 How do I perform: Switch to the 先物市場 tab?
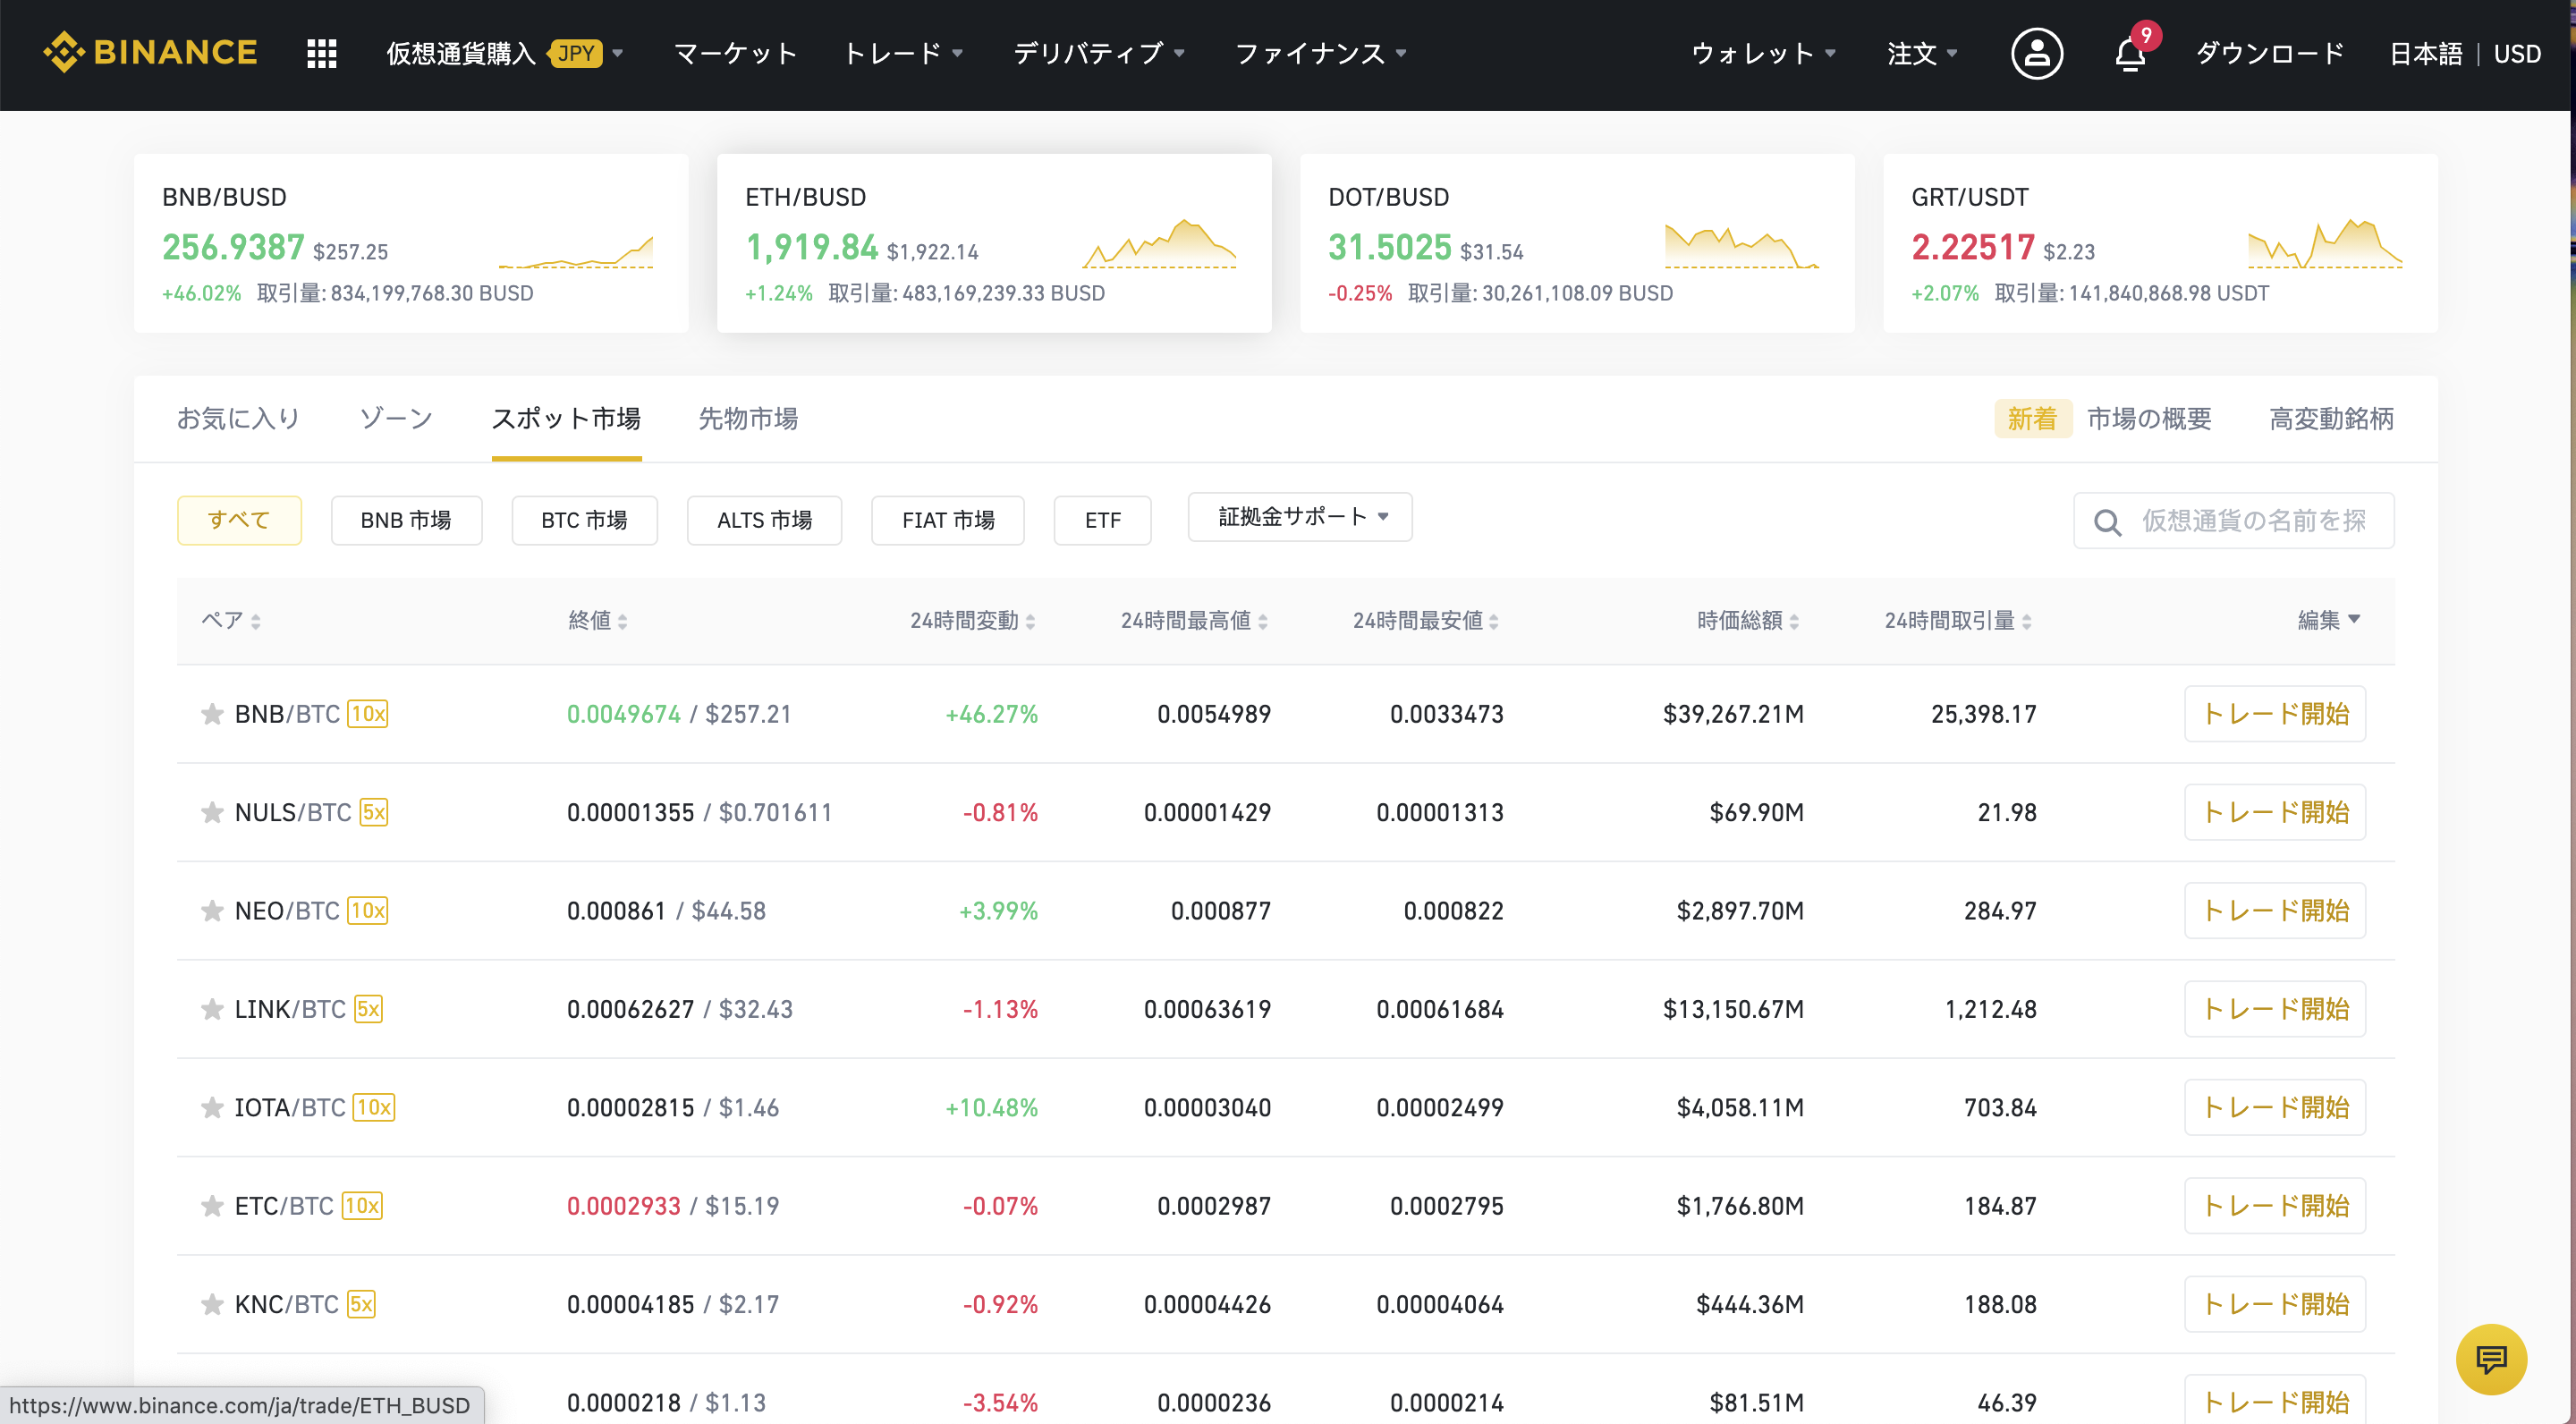pyautogui.click(x=747, y=419)
